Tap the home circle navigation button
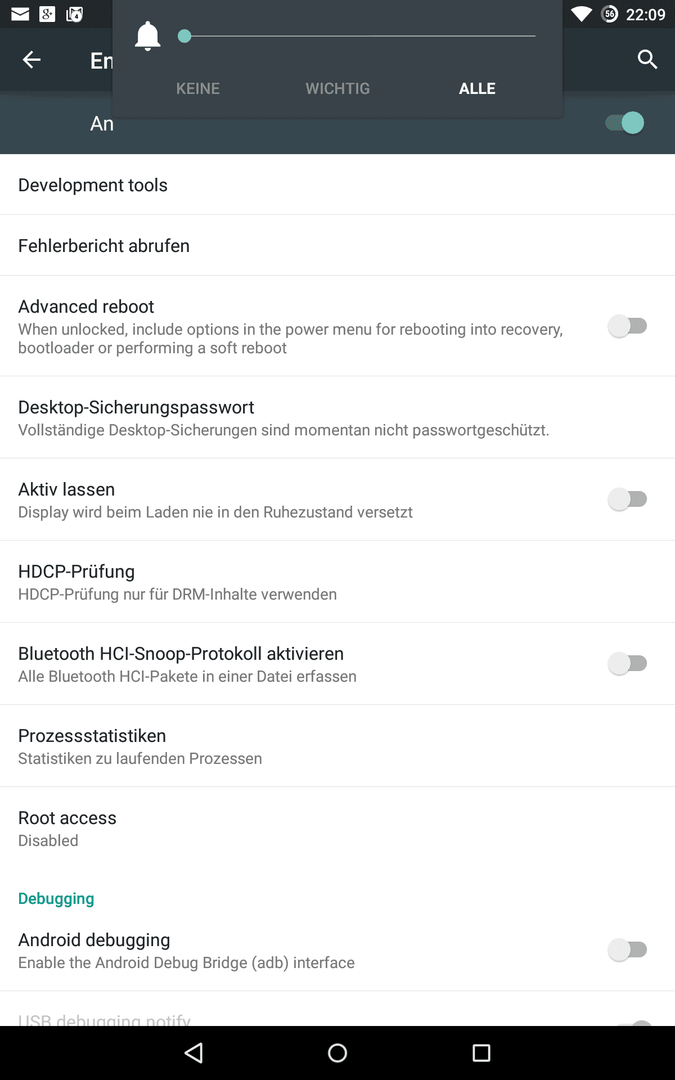The width and height of the screenshot is (675, 1080). (338, 1052)
